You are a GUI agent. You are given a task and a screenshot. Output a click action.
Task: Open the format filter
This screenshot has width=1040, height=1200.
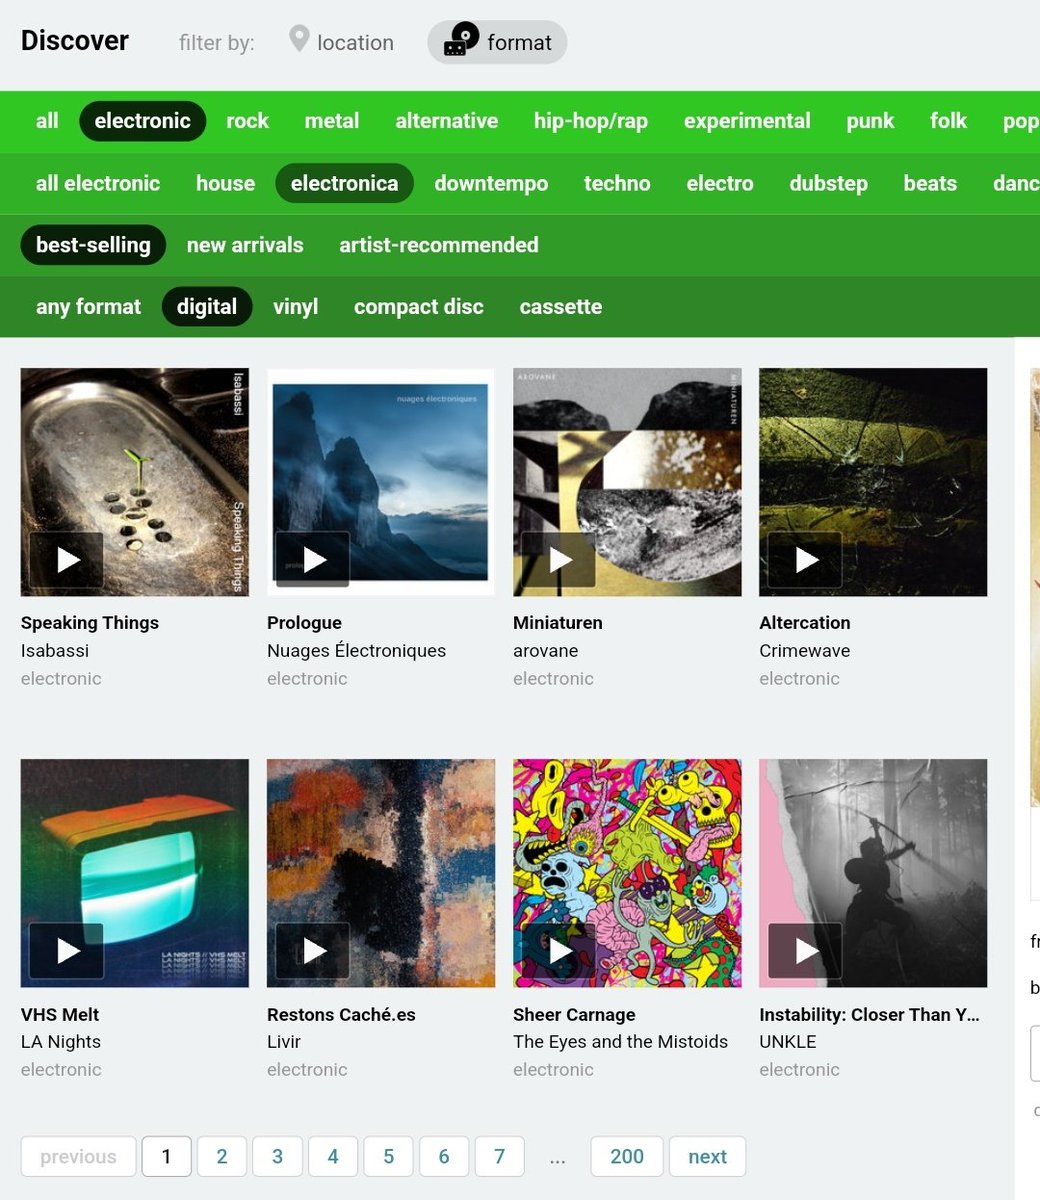pos(497,42)
